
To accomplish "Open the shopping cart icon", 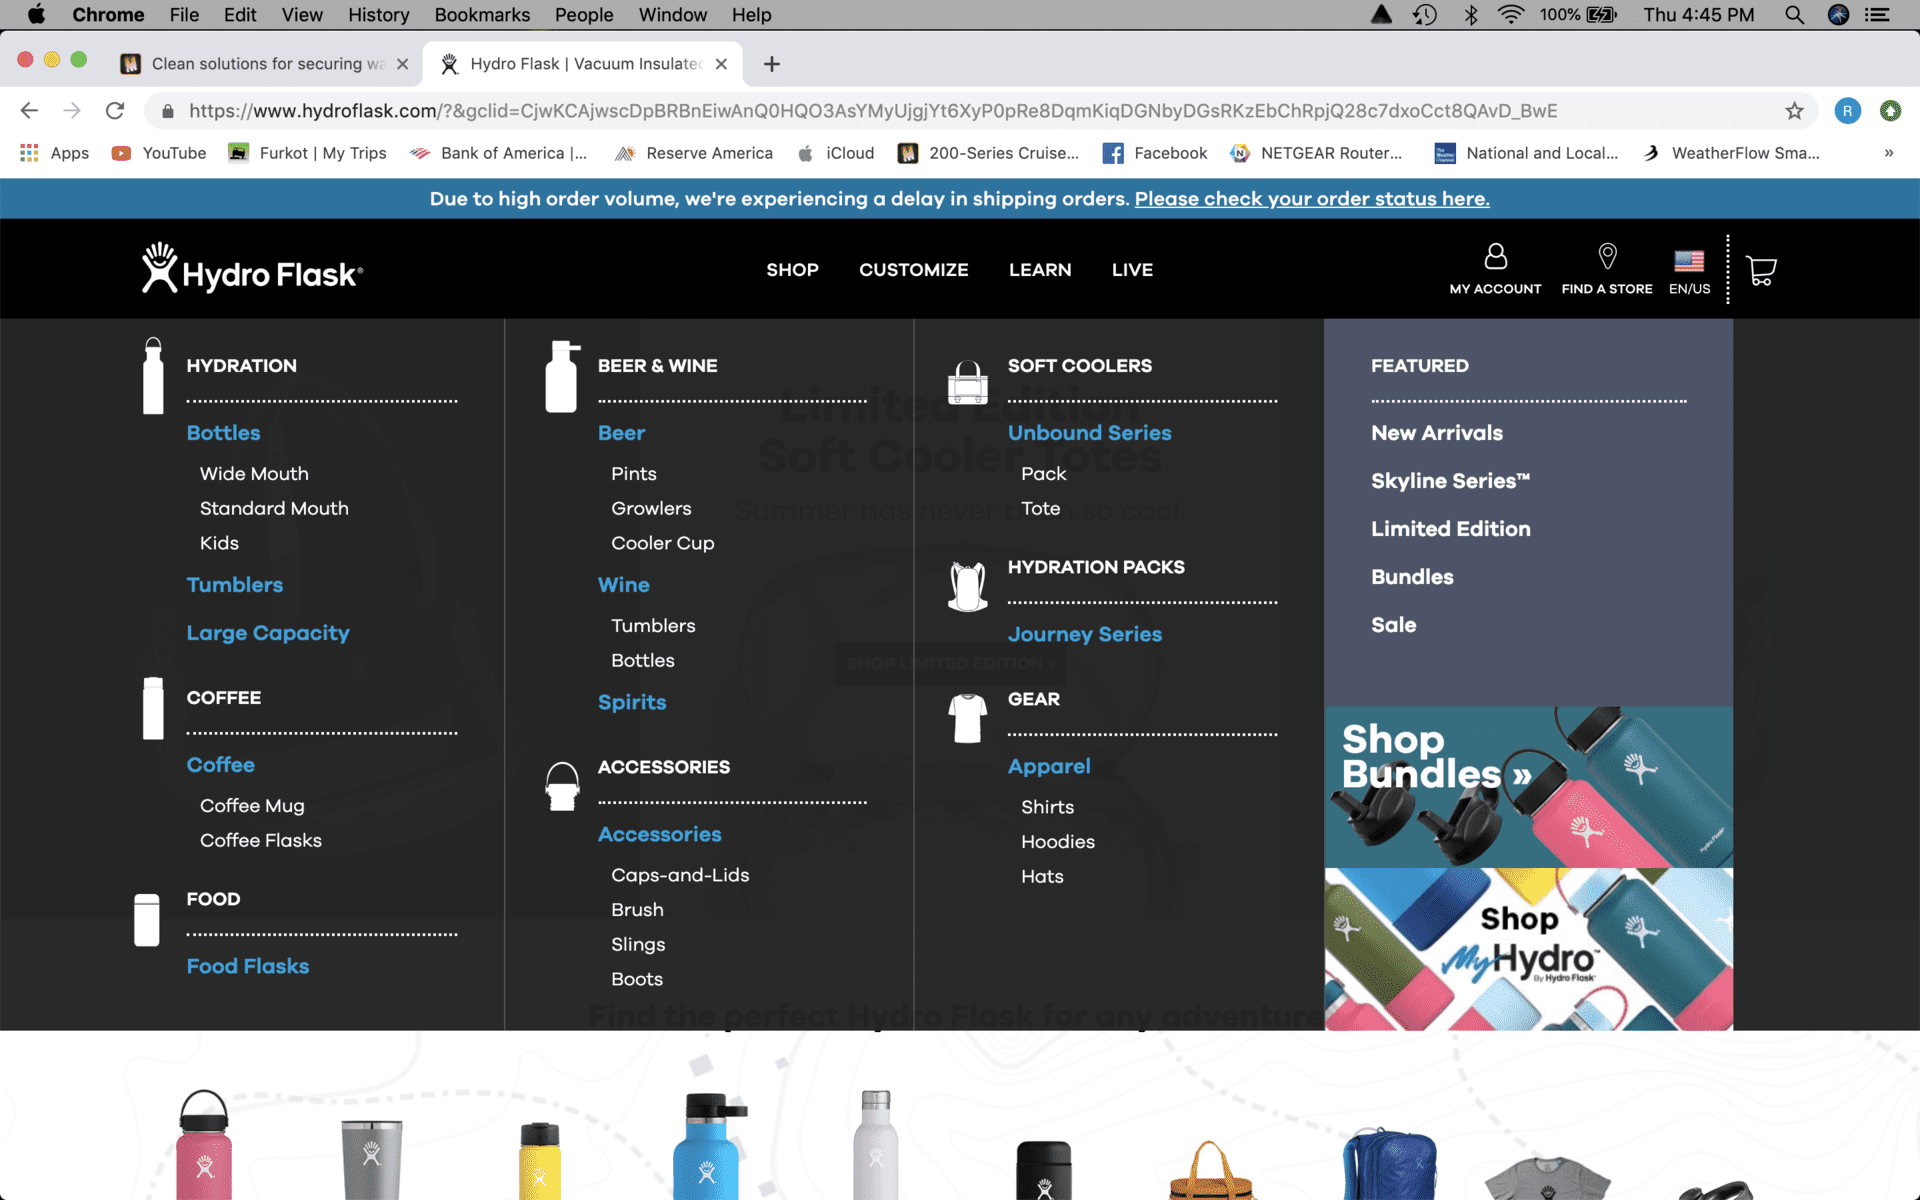I will coord(1761,270).
